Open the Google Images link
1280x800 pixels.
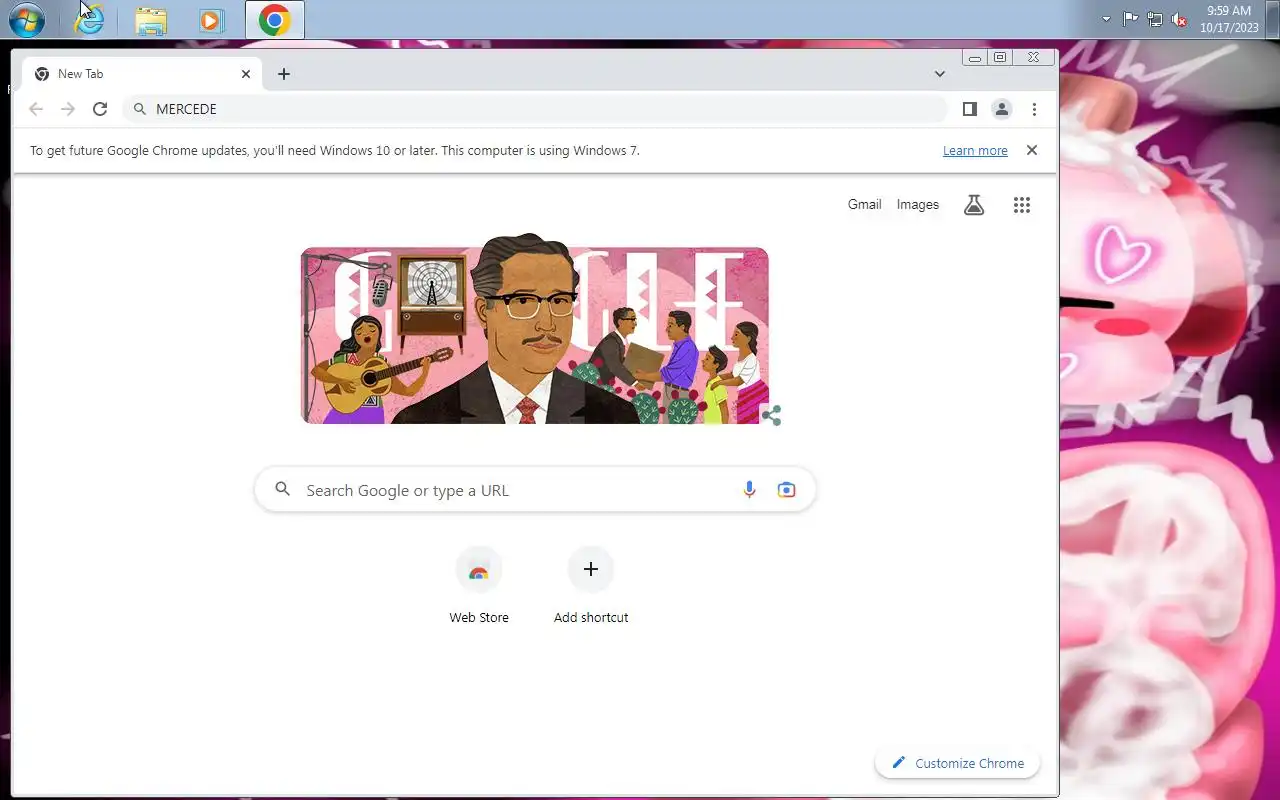[917, 204]
